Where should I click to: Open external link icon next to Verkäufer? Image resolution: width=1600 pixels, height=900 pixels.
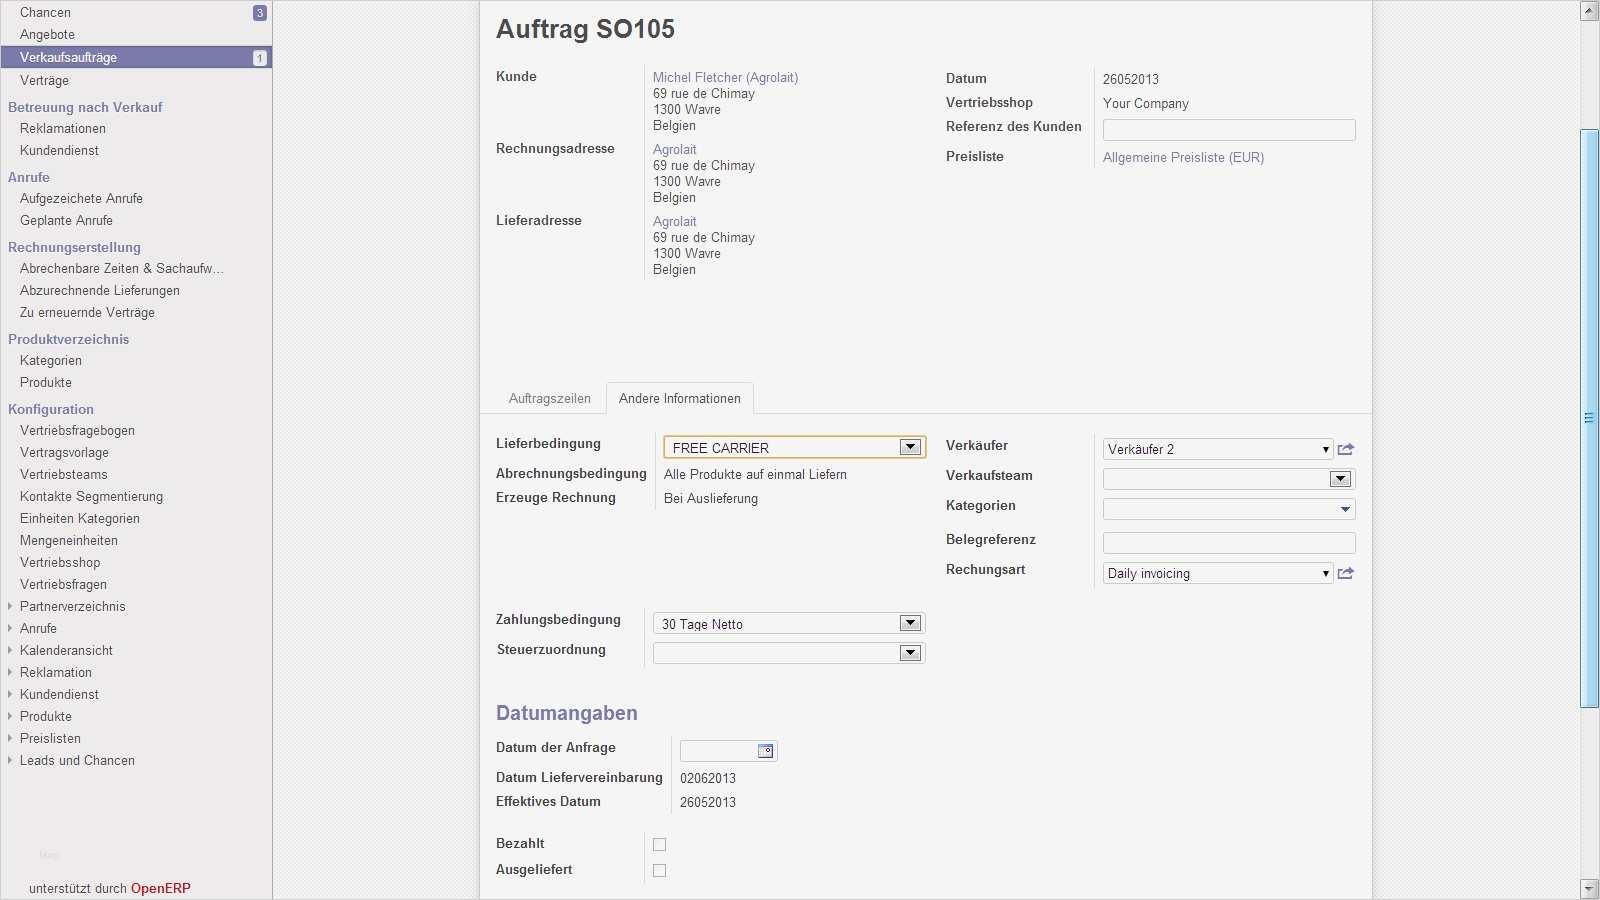tap(1346, 449)
